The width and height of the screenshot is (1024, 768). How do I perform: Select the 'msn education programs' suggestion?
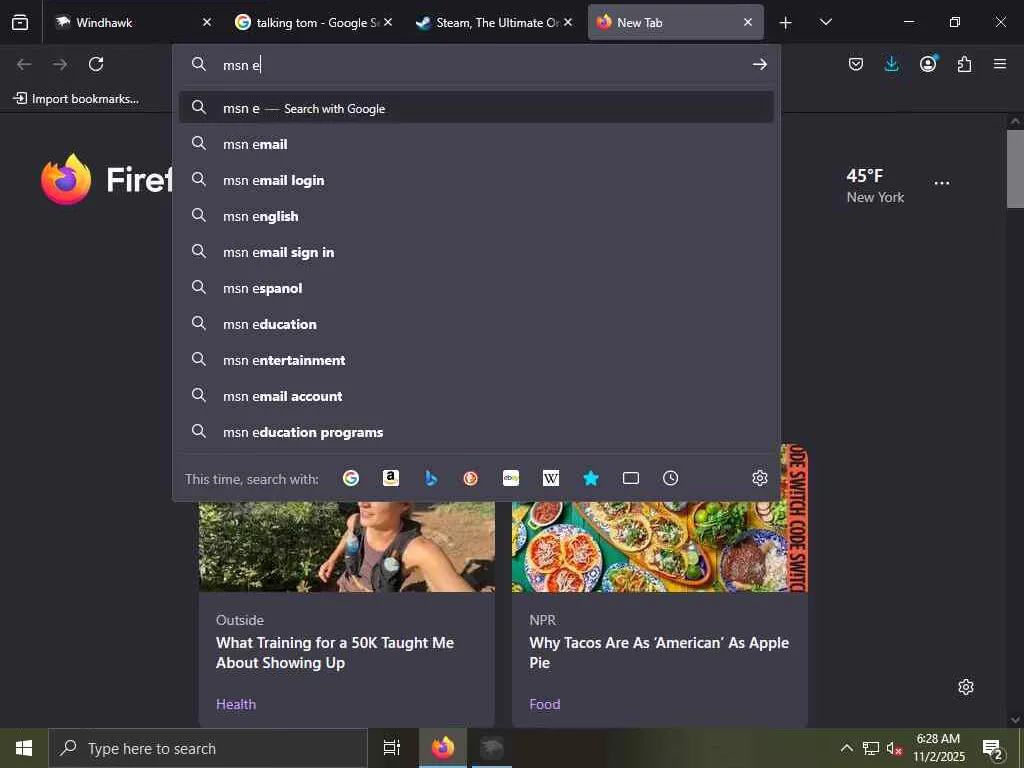[x=476, y=432]
